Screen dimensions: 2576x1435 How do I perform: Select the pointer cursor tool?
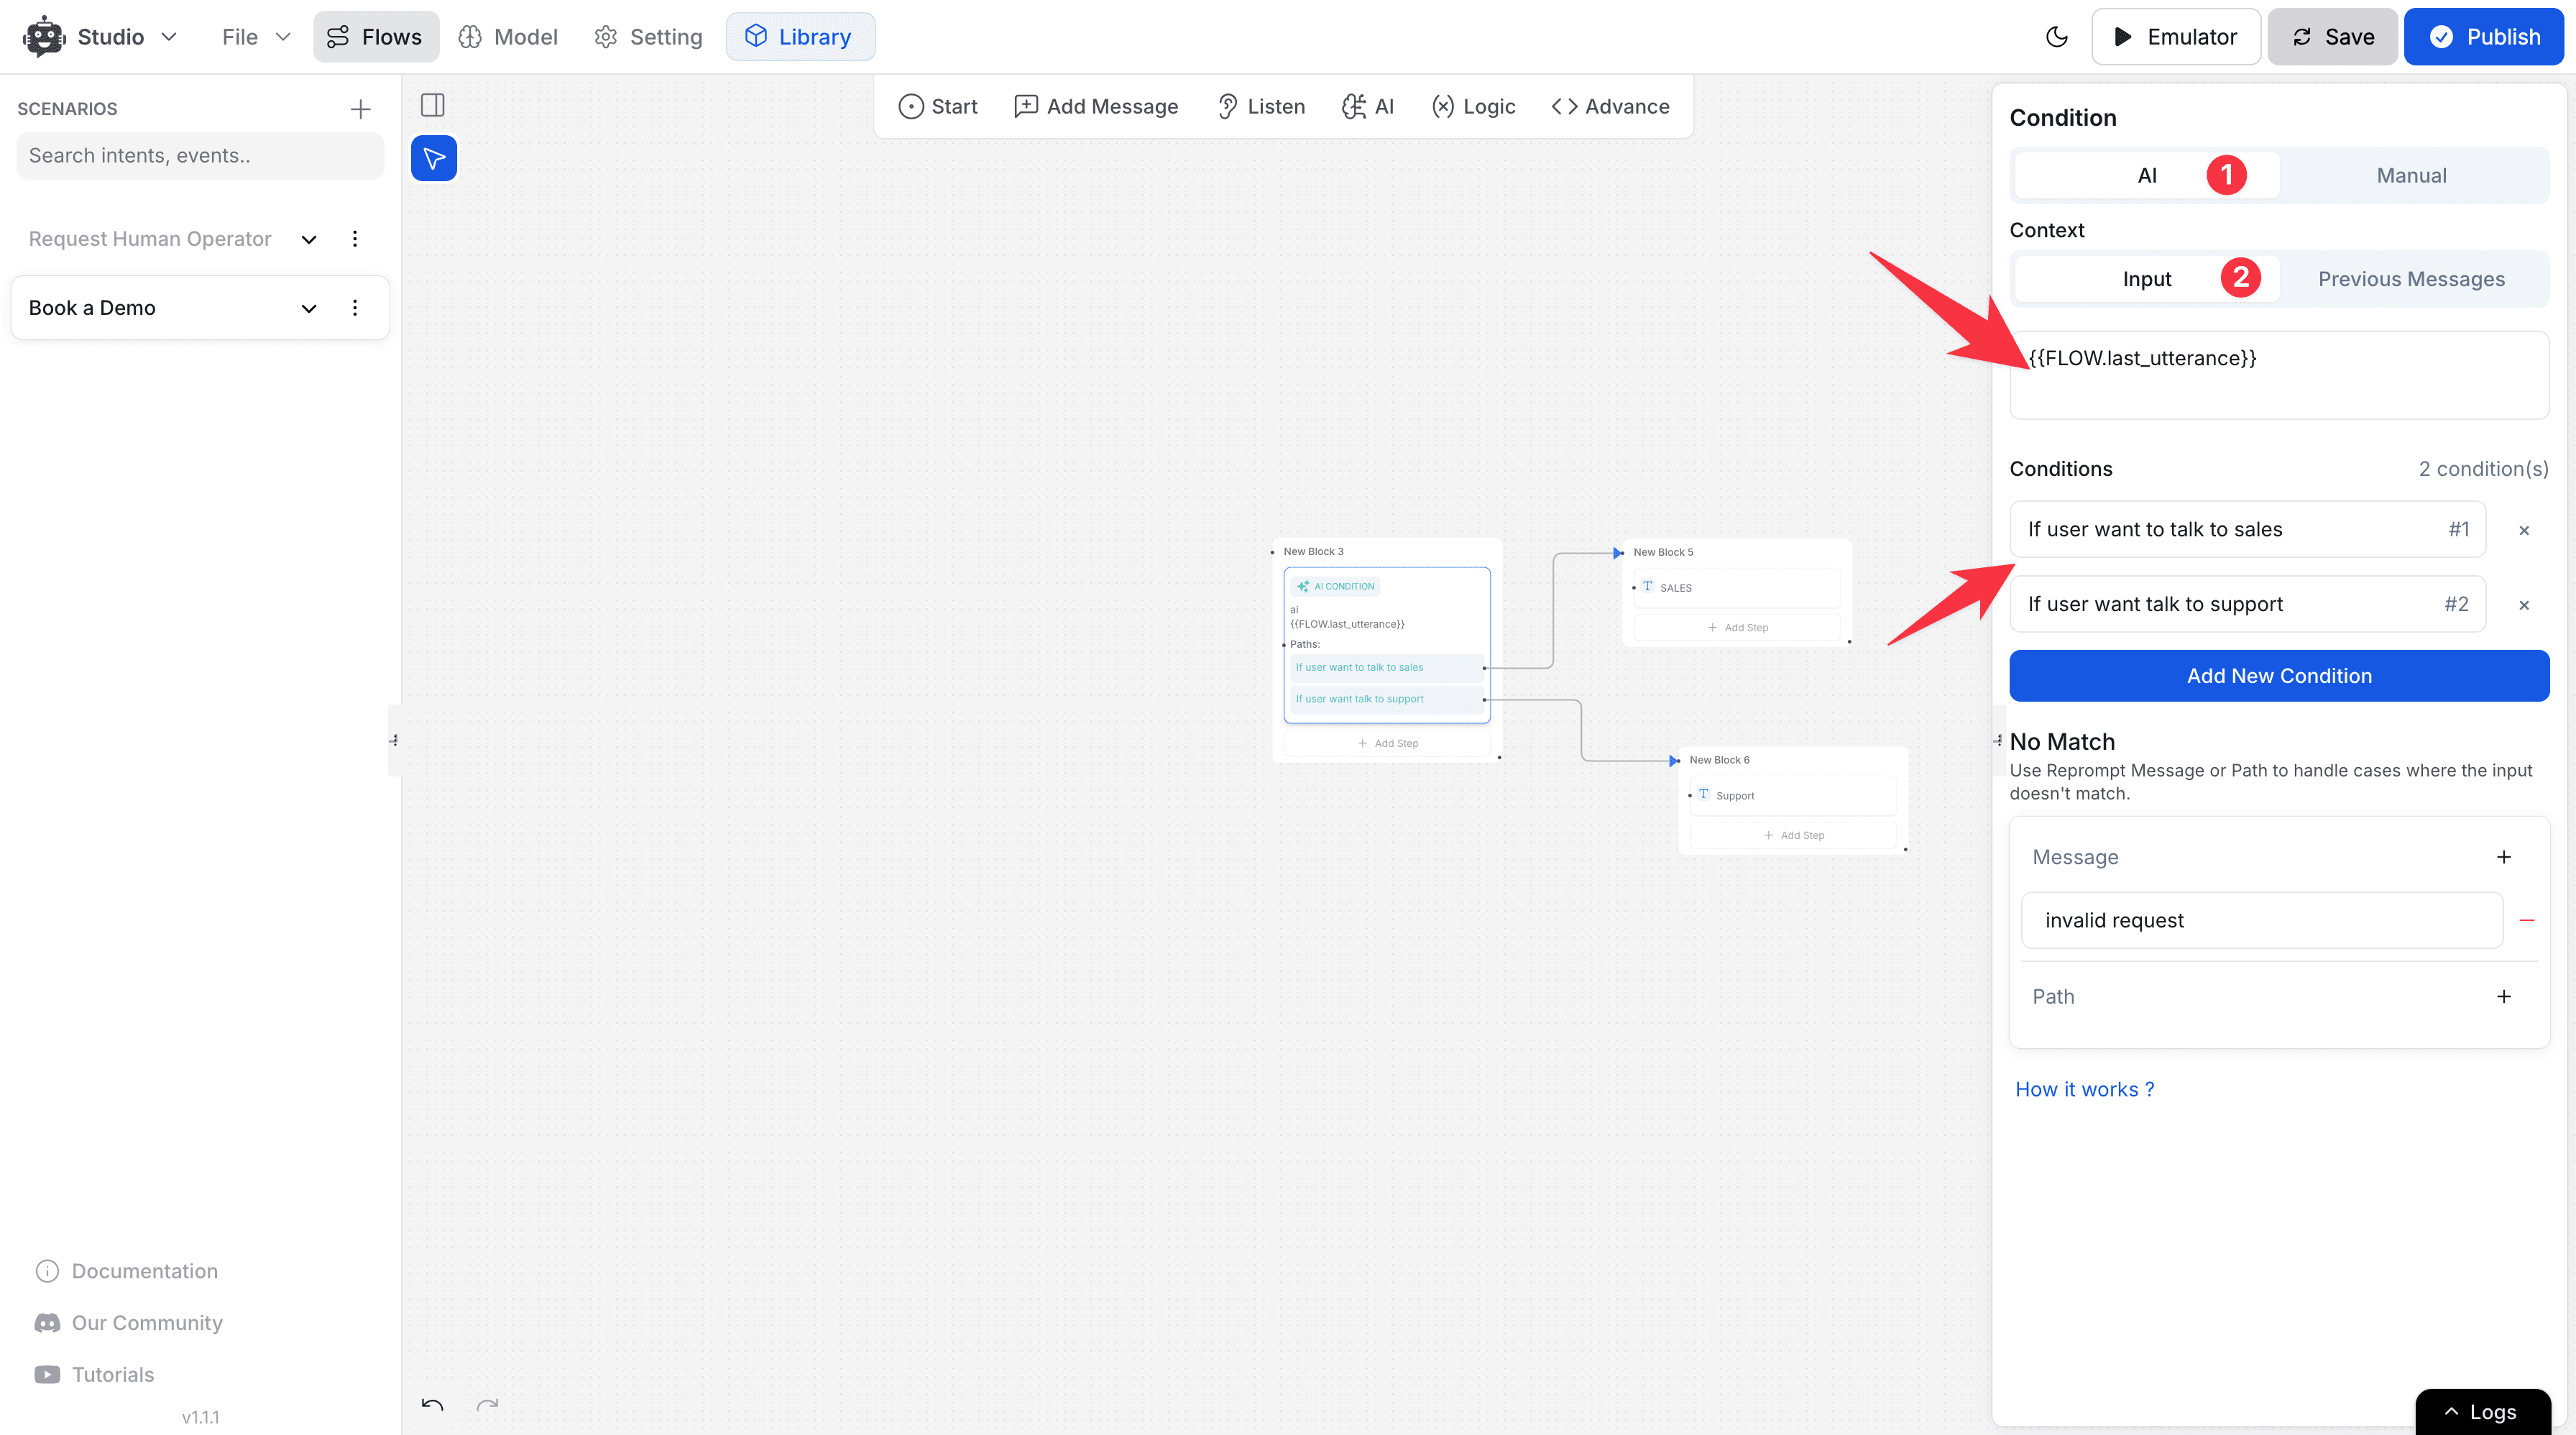click(434, 158)
